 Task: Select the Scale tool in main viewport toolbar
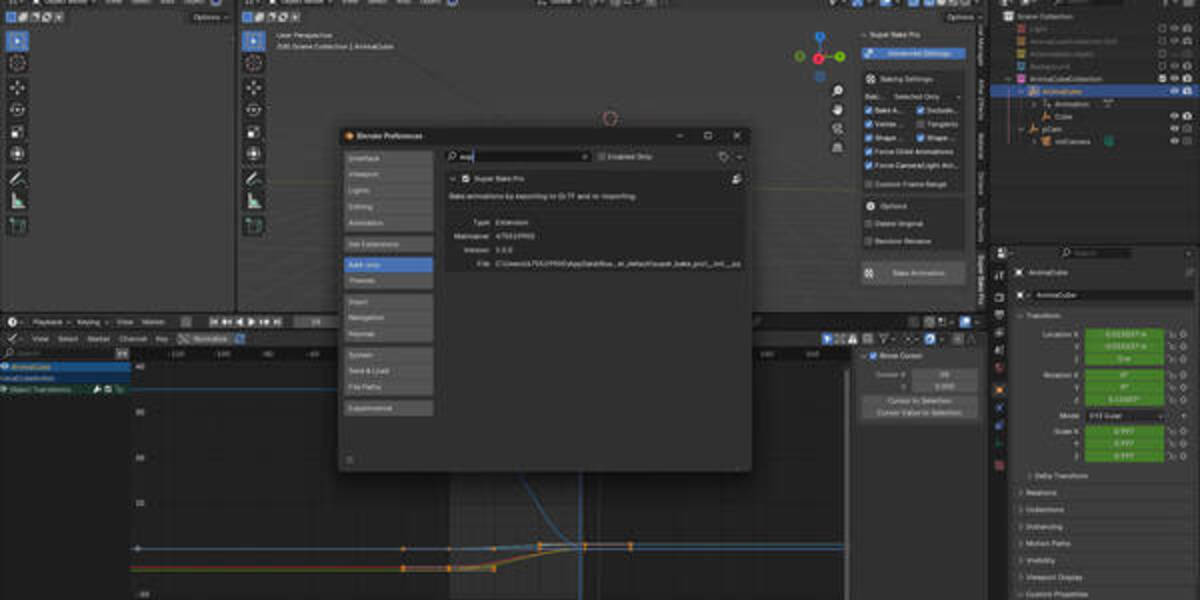click(x=254, y=132)
